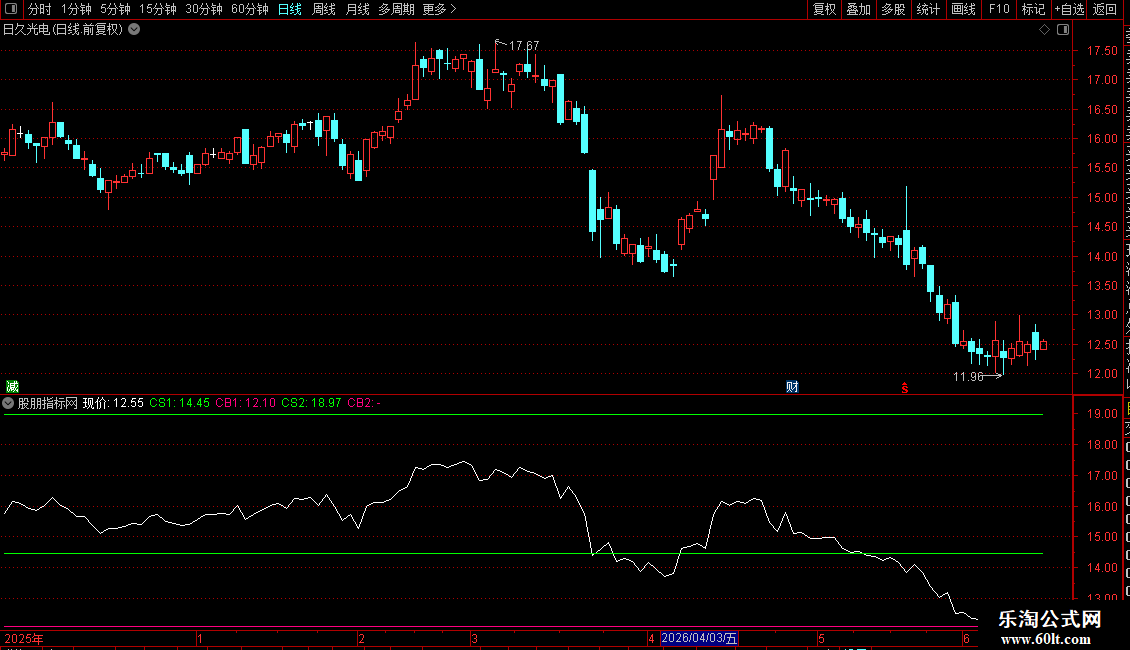Click the 返回 back button
The width and height of the screenshot is (1130, 650).
coord(1104,9)
